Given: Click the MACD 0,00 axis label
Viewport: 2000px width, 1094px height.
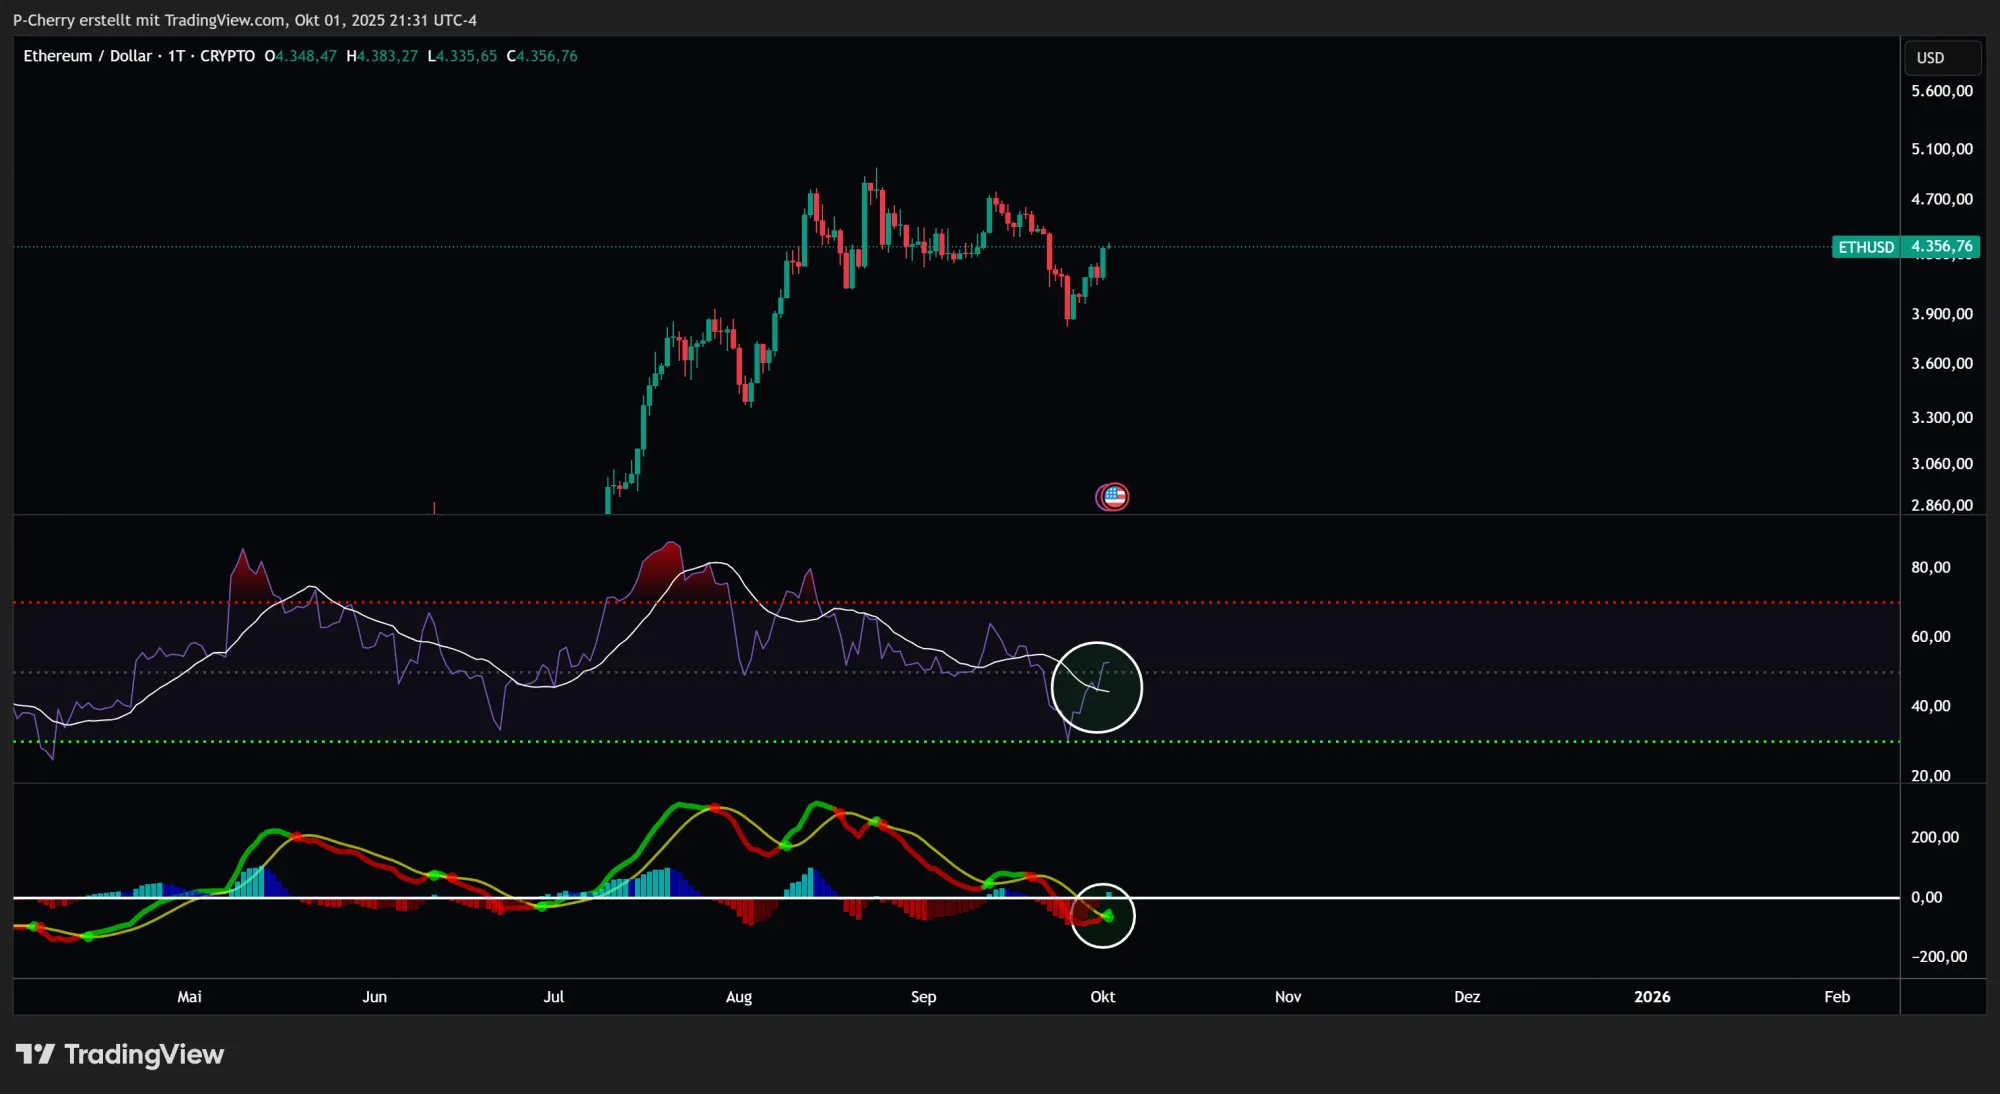Looking at the screenshot, I should pyautogui.click(x=1926, y=897).
